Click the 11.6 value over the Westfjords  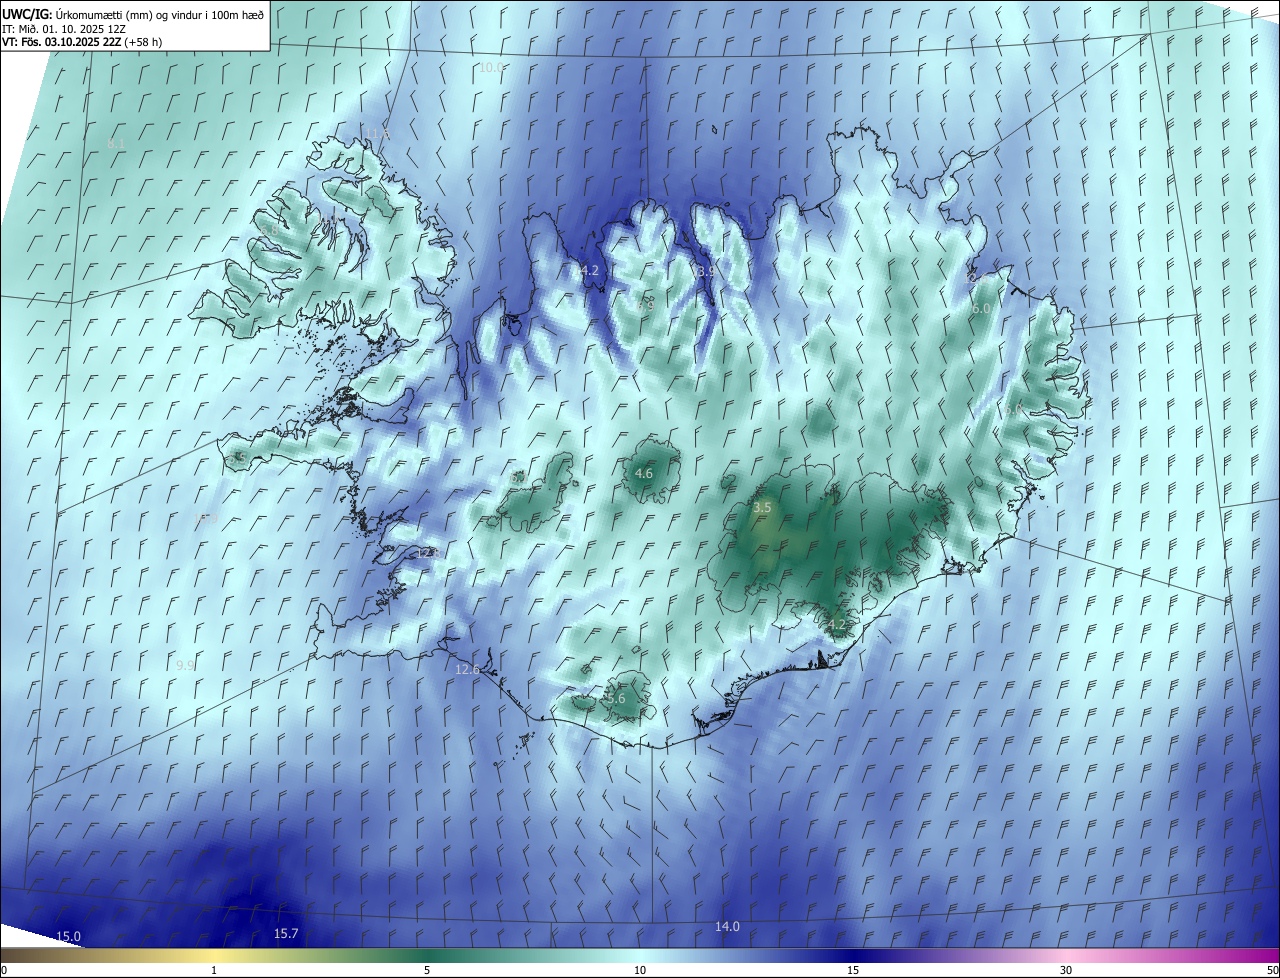pos(377,134)
